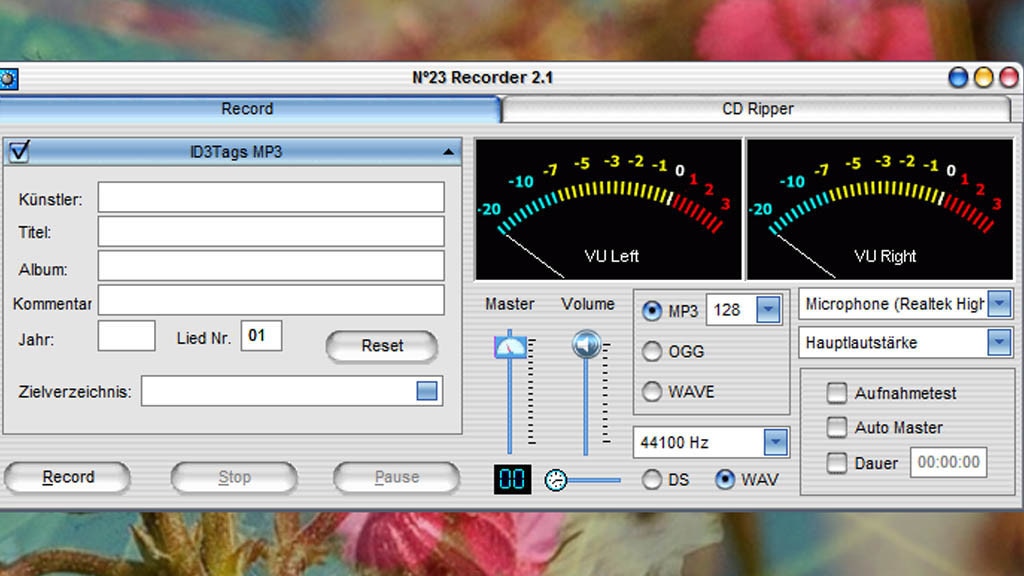
Task: Switch to the Record tab
Action: click(x=247, y=109)
